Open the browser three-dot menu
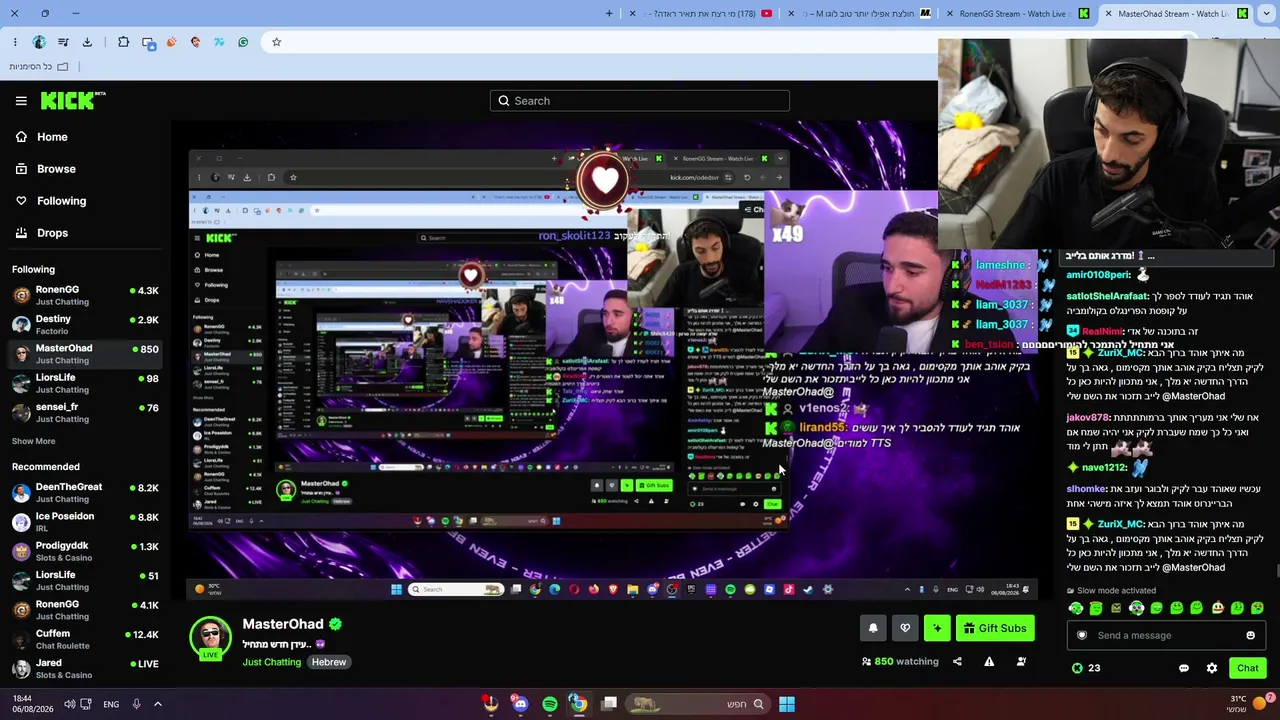 click(15, 42)
